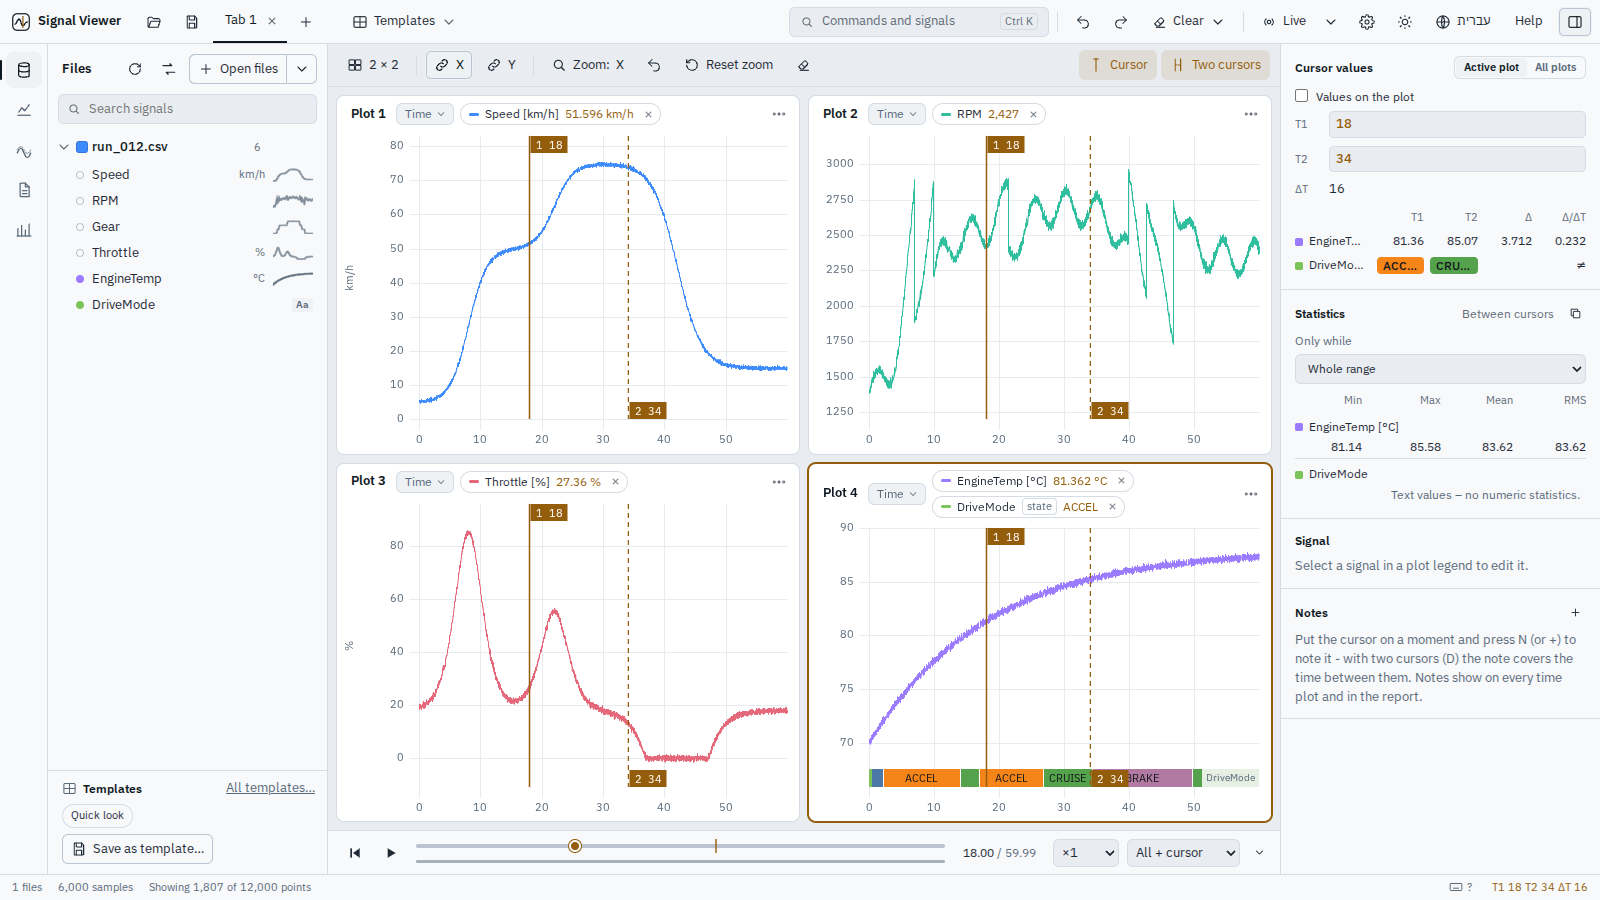This screenshot has width=1600, height=900.
Task: Expand Live options dropdown arrow
Action: click(1330, 21)
